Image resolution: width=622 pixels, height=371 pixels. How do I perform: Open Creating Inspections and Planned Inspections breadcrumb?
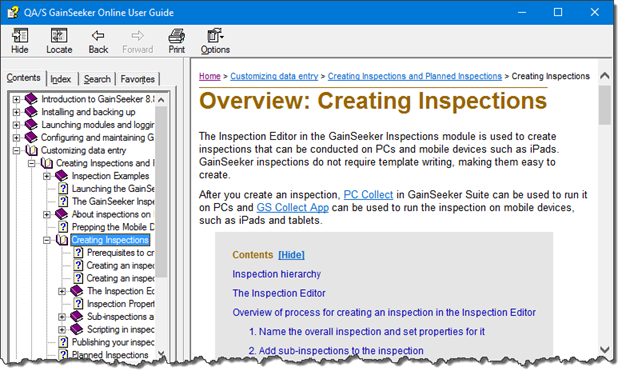pyautogui.click(x=415, y=76)
